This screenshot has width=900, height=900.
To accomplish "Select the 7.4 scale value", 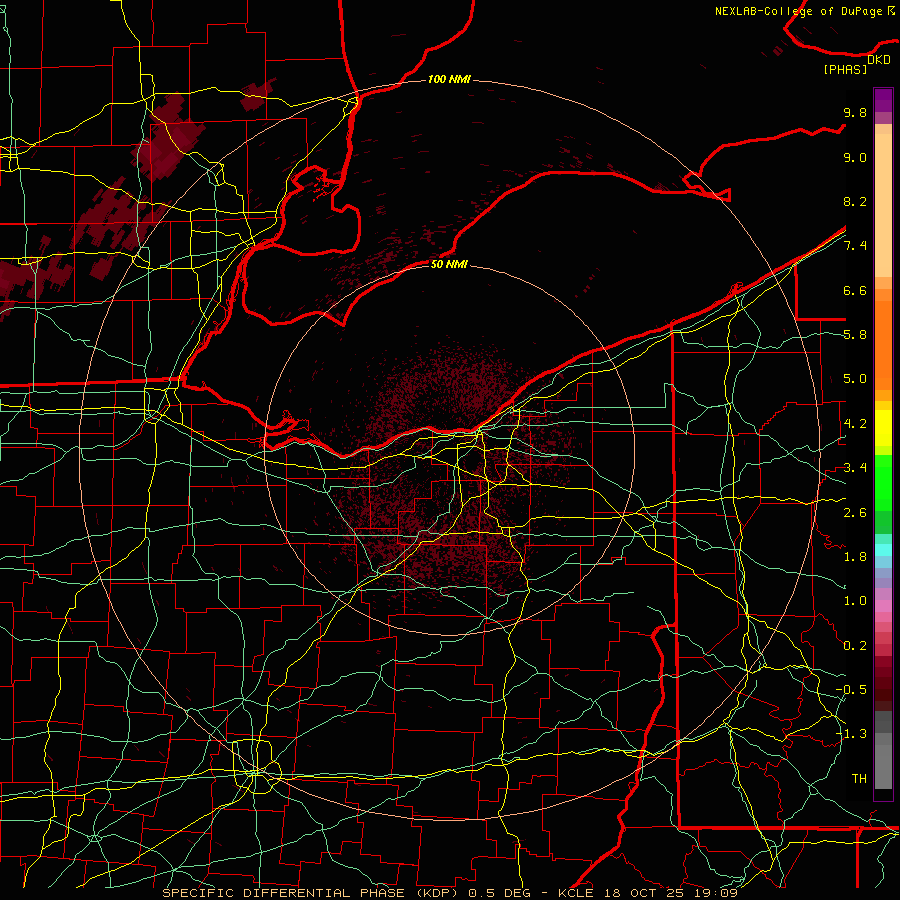I will (855, 246).
